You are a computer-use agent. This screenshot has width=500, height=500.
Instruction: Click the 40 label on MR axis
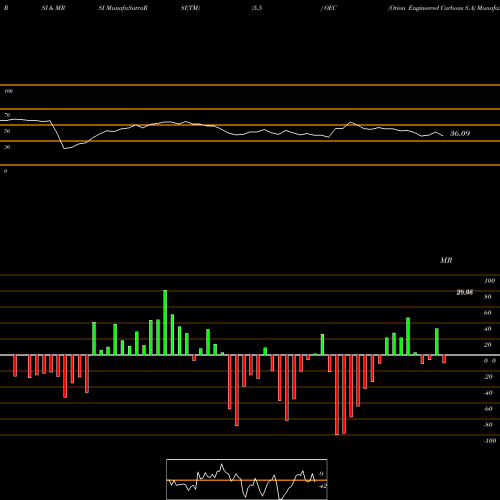[488, 329]
